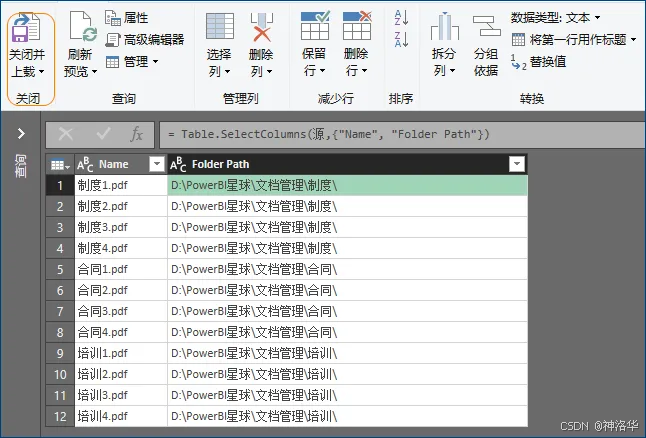Open query 属性 properties

pyautogui.click(x=126, y=18)
